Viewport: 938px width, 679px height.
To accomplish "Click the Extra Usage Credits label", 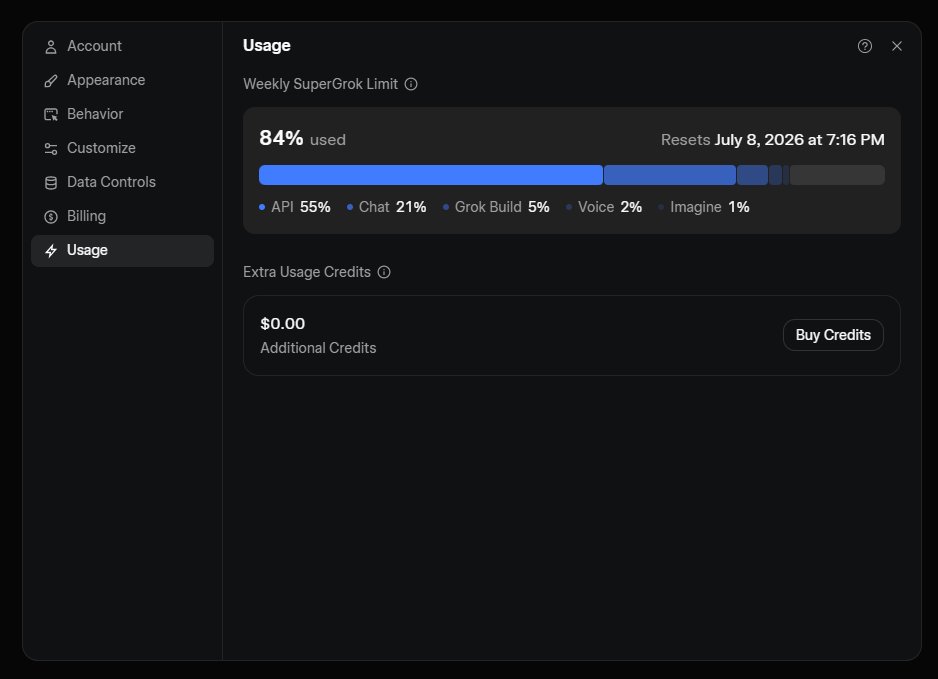I will (307, 272).
